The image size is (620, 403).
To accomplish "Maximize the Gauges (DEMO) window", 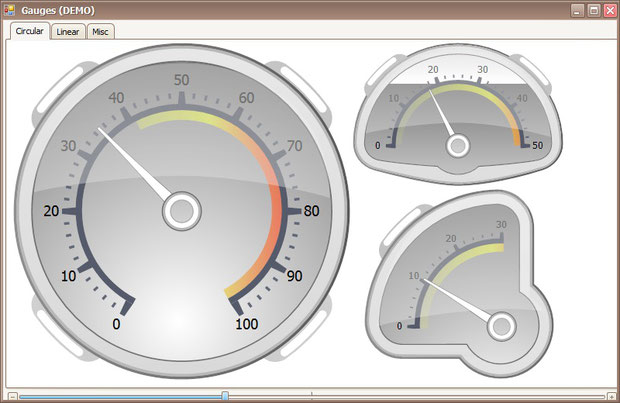I will 594,11.
